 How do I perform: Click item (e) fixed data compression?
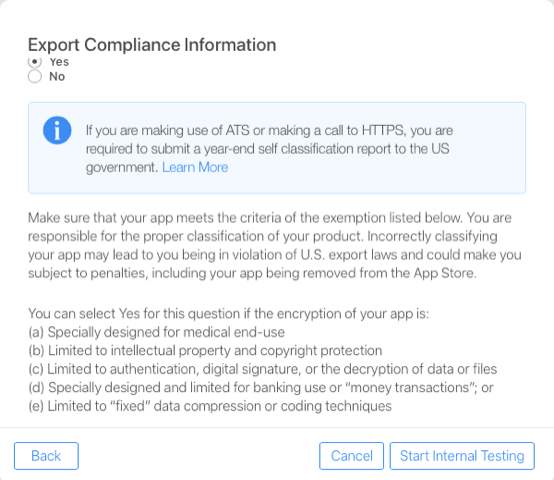(x=210, y=406)
